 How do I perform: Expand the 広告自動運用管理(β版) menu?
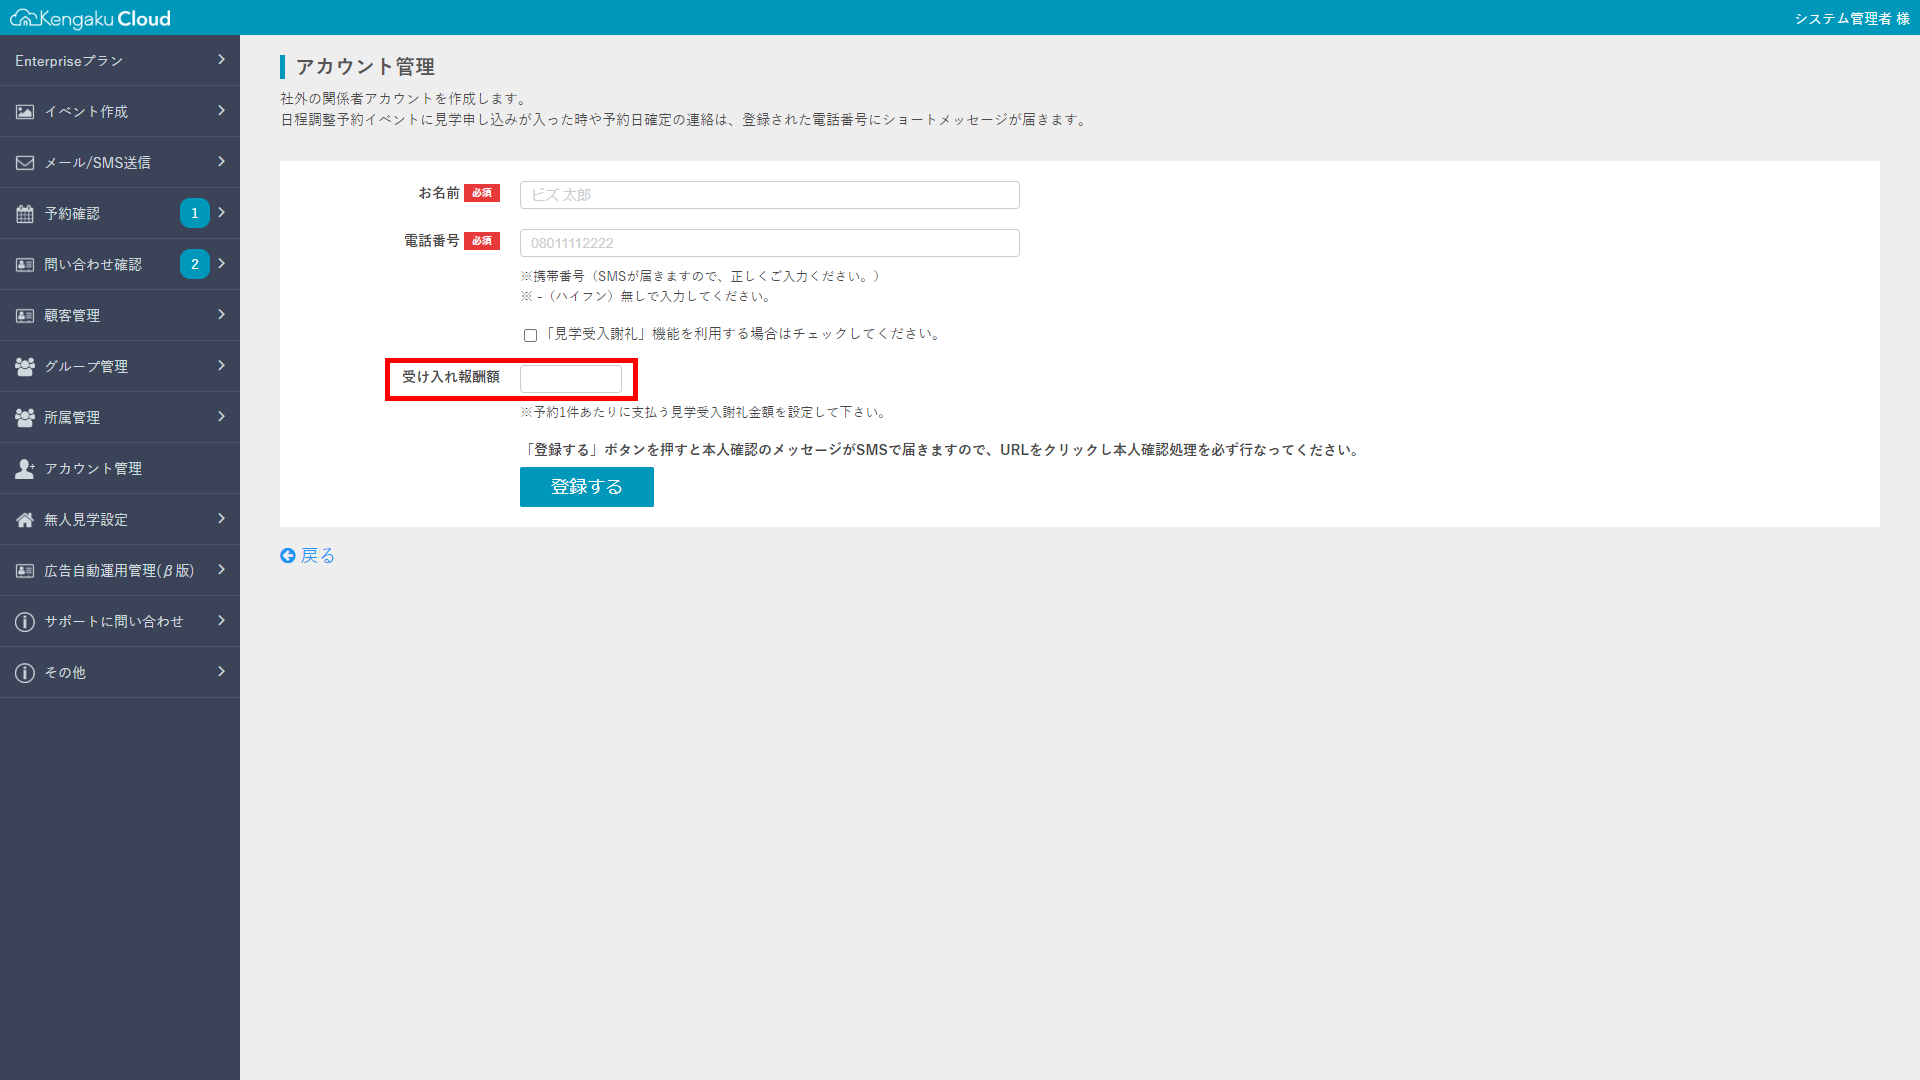click(x=221, y=570)
